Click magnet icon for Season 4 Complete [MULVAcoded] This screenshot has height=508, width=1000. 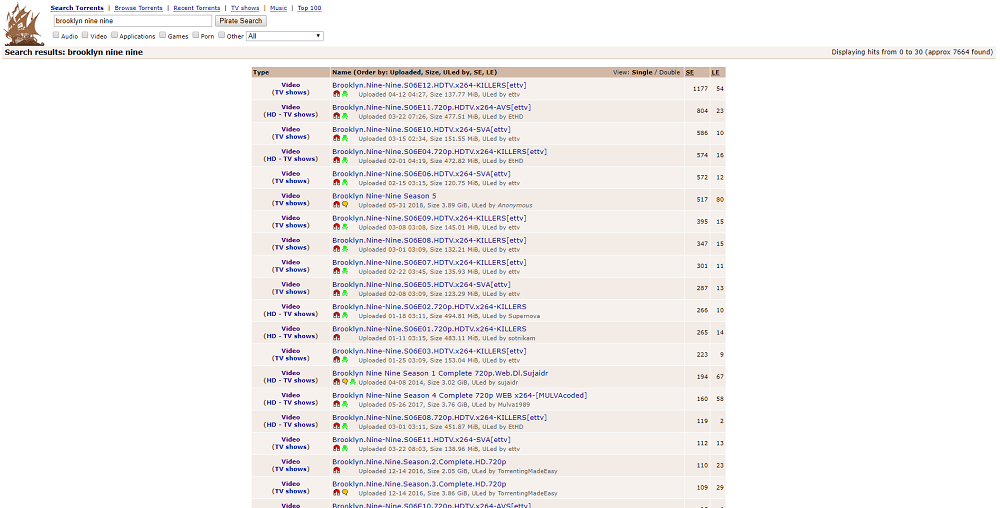(336, 404)
